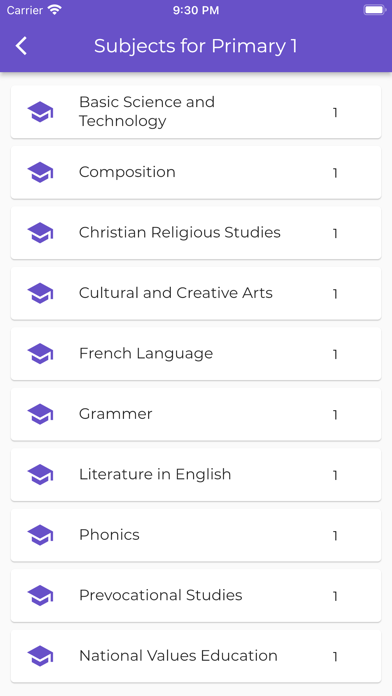Select Christian Religious Studies subject
This screenshot has width=392, height=696.
click(x=196, y=233)
